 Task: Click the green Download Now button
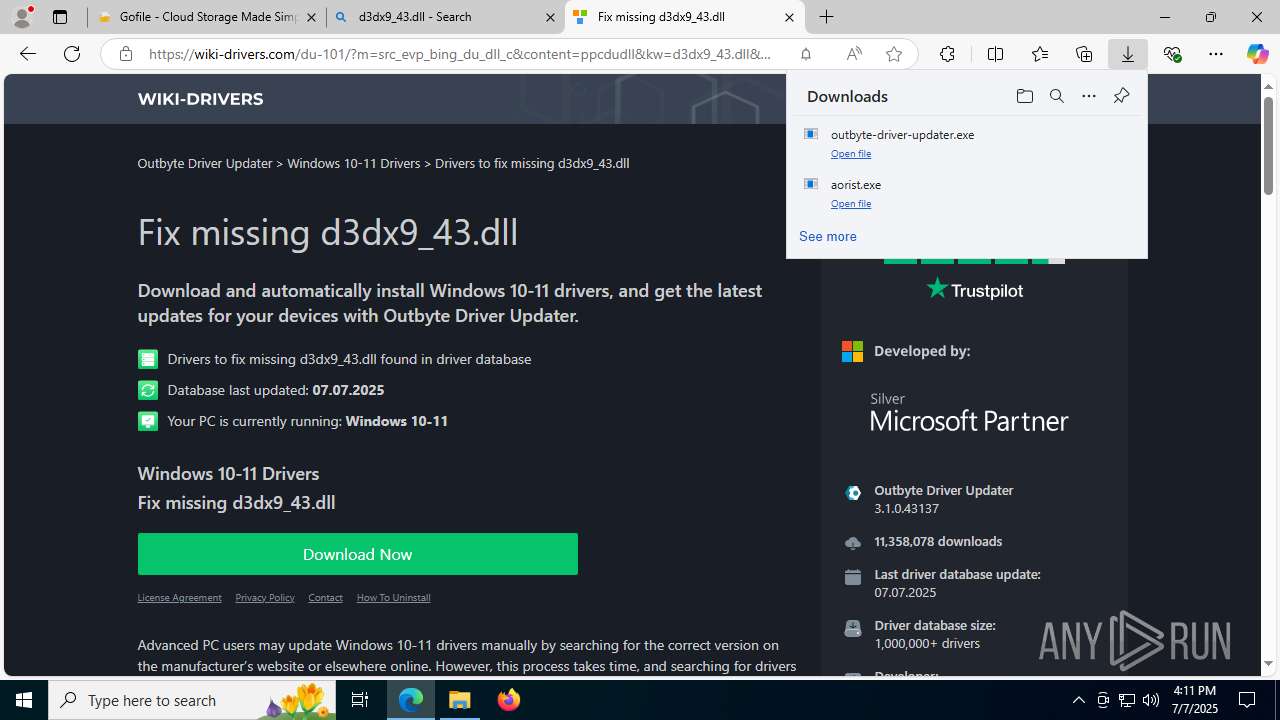tap(357, 554)
